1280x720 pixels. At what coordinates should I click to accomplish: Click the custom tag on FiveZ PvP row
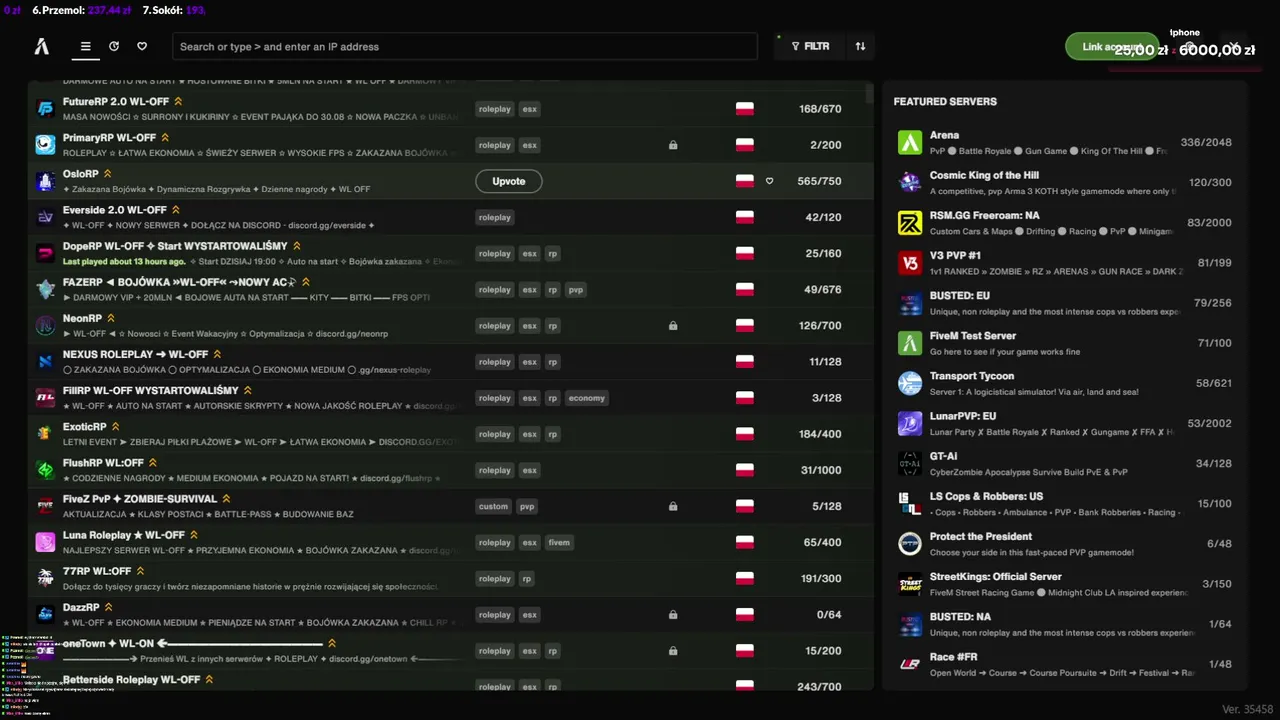(x=493, y=506)
